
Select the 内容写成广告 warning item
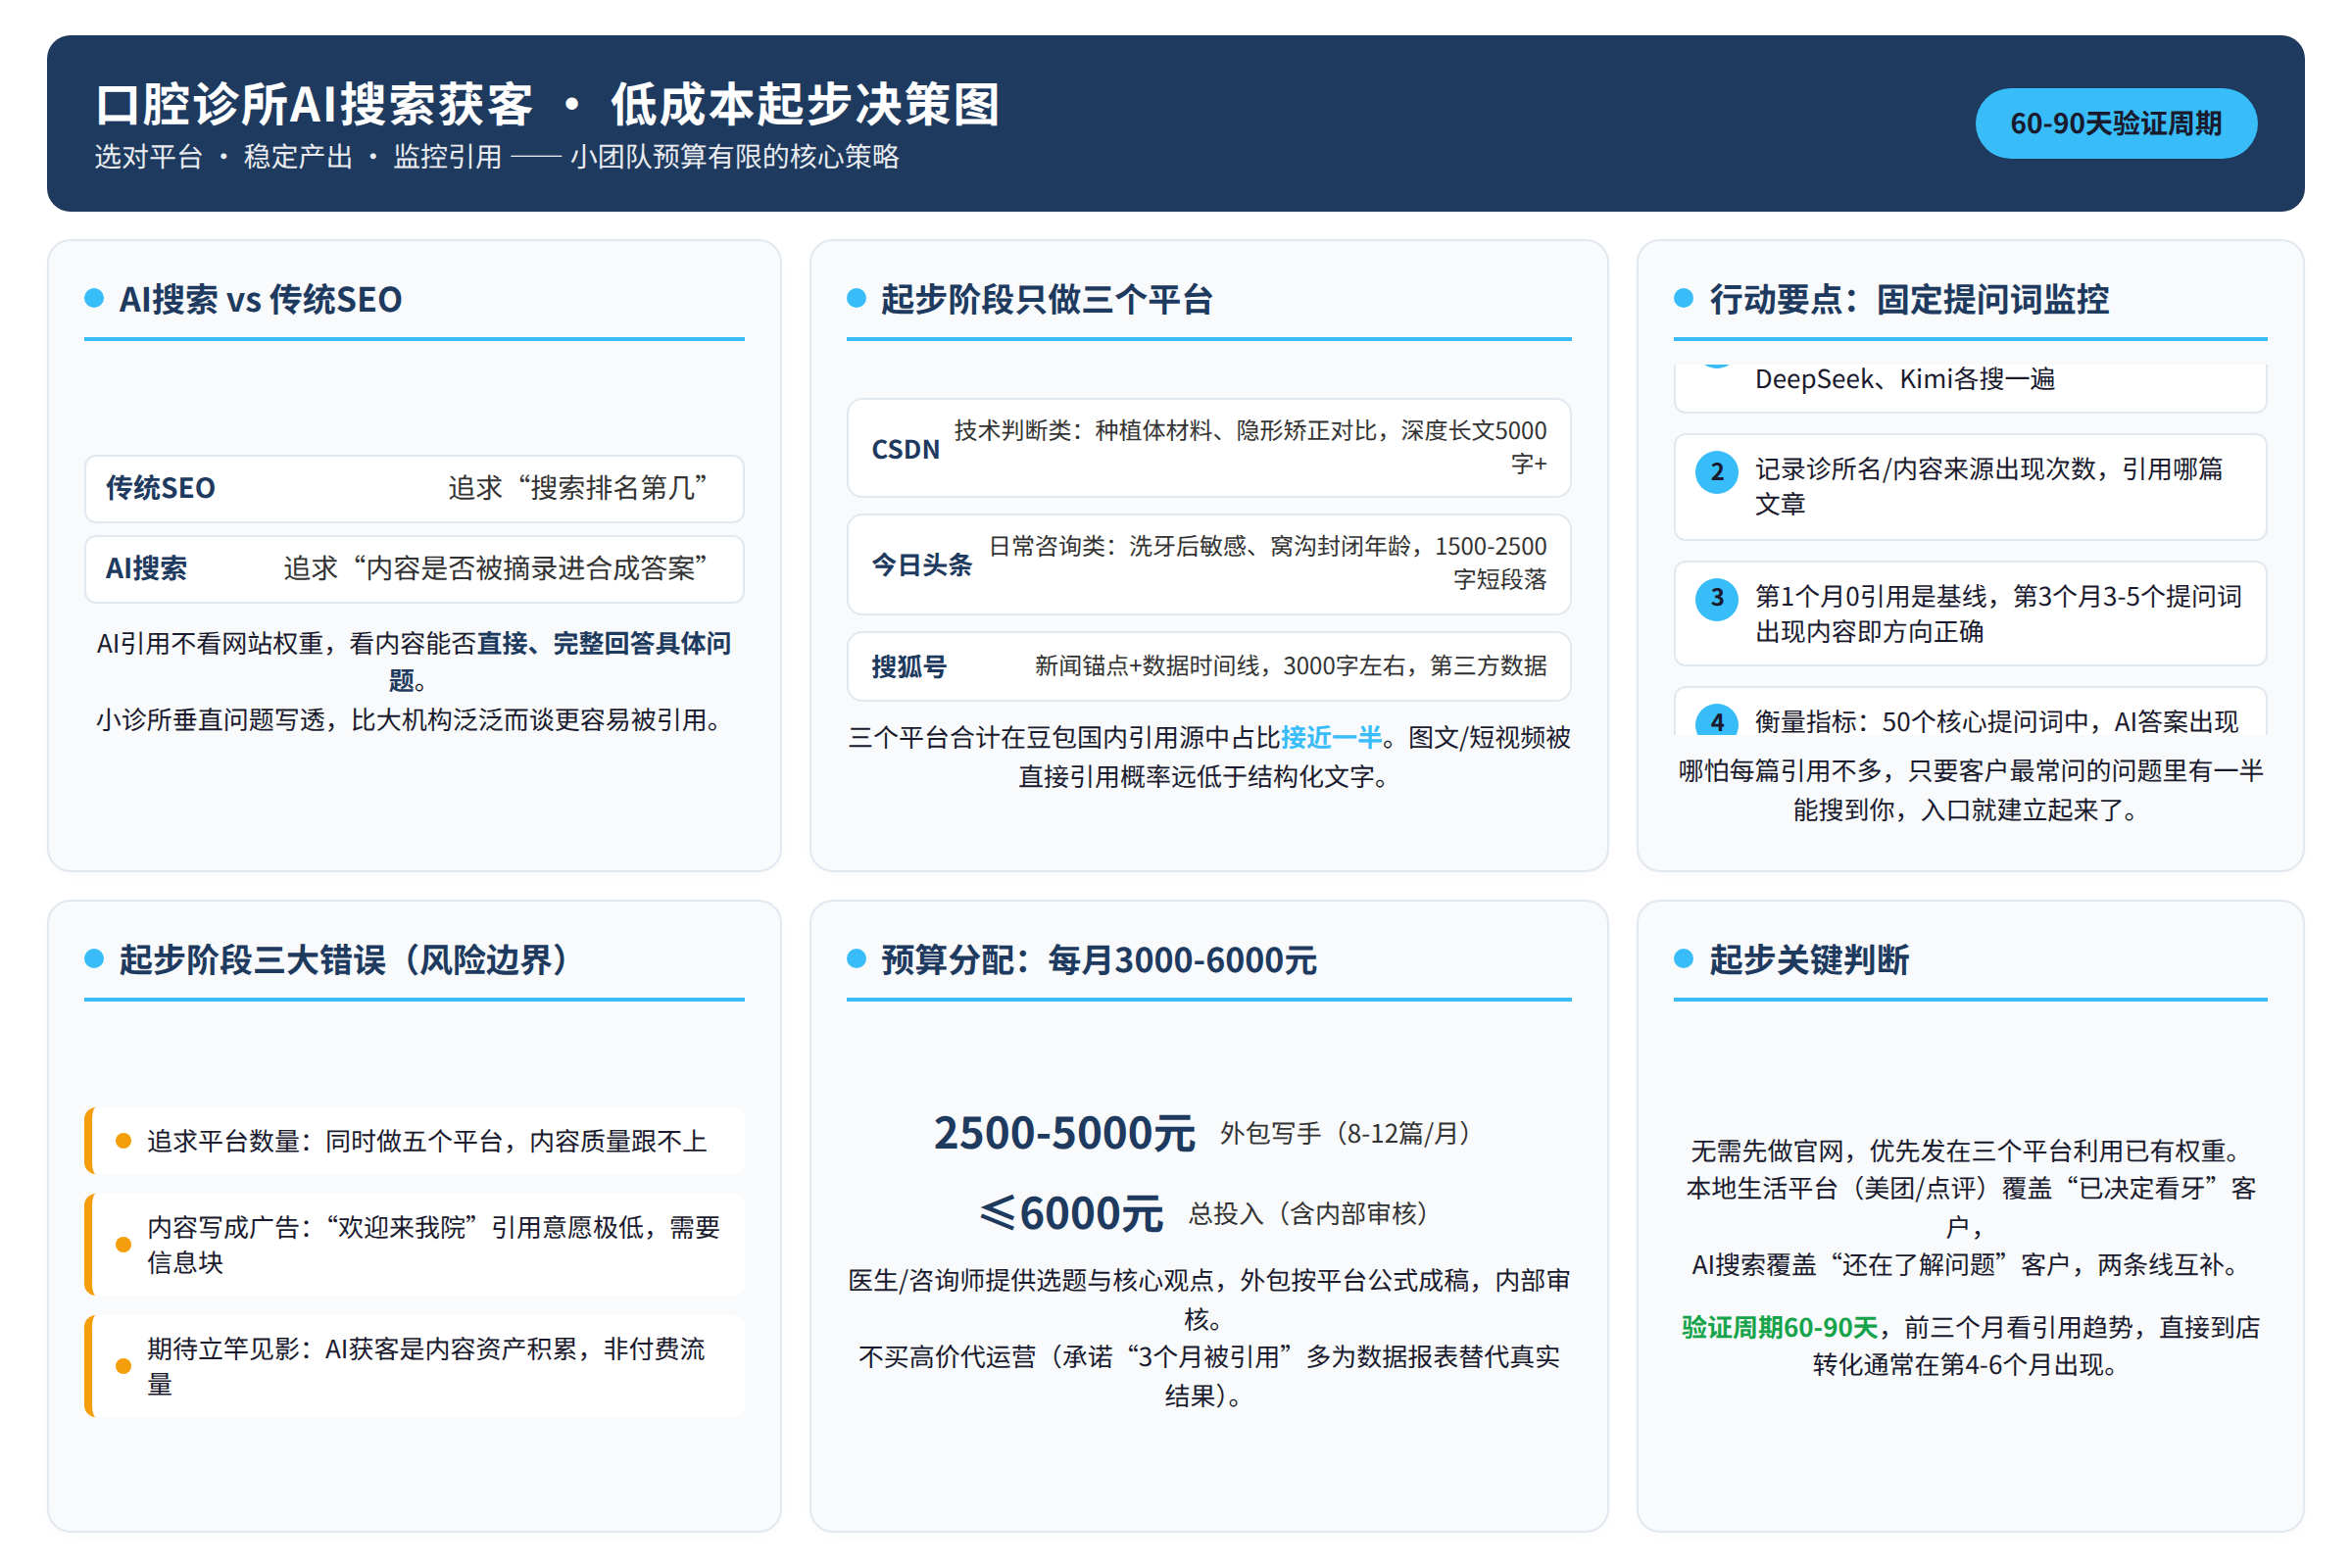click(x=414, y=1244)
